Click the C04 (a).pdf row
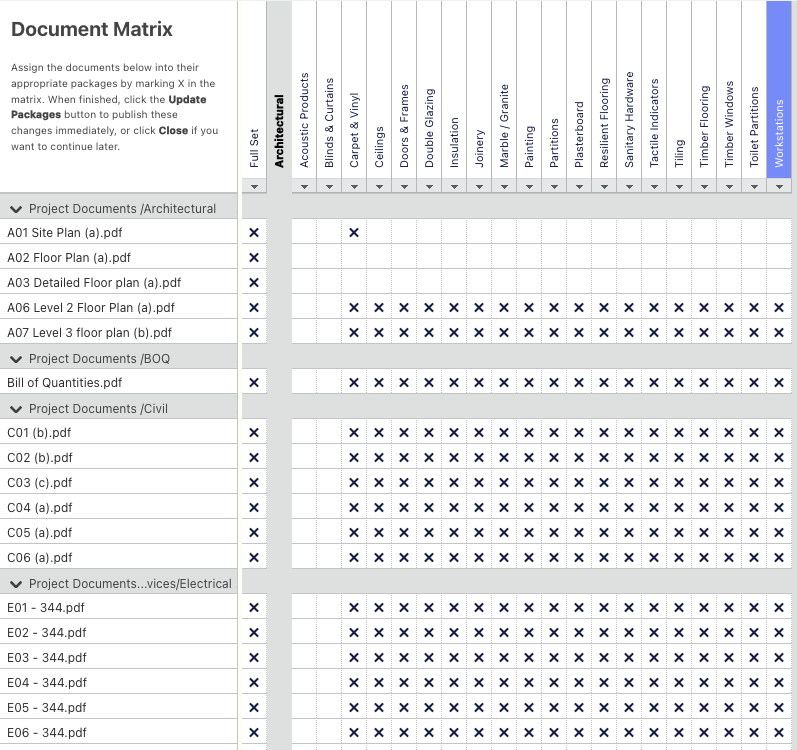This screenshot has height=750, width=797. coord(118,508)
